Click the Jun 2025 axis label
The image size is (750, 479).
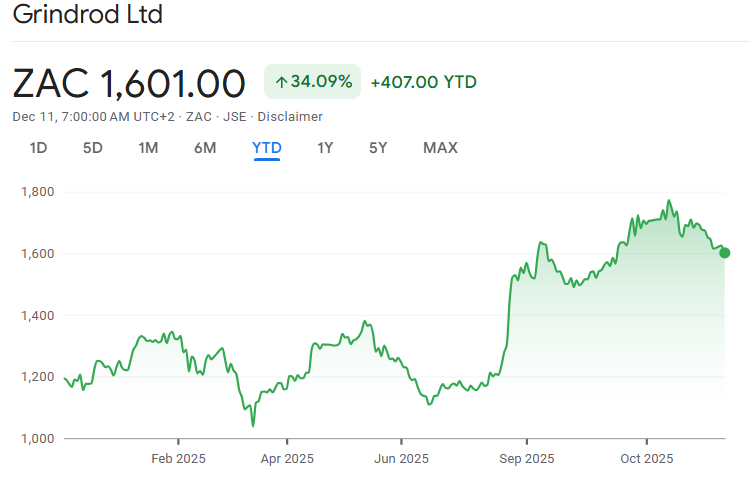[401, 459]
